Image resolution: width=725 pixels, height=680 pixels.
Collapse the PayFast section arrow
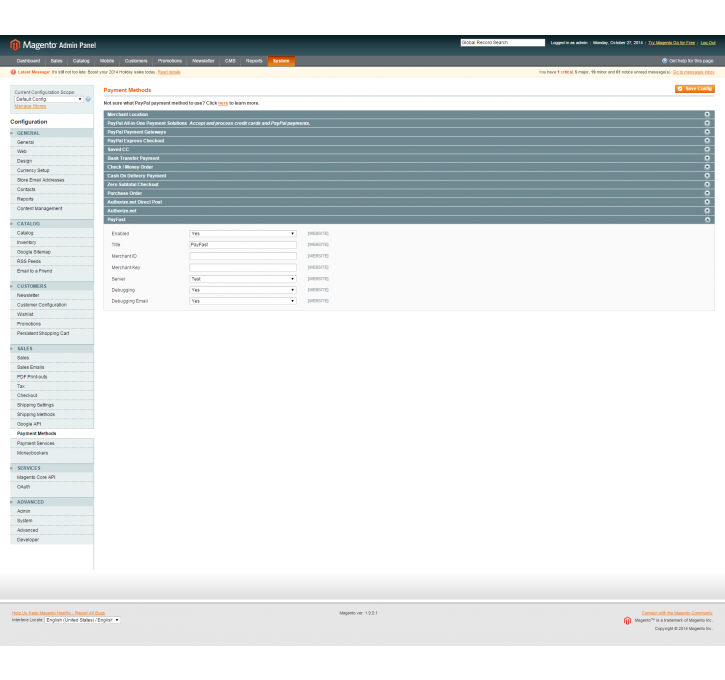coord(707,220)
